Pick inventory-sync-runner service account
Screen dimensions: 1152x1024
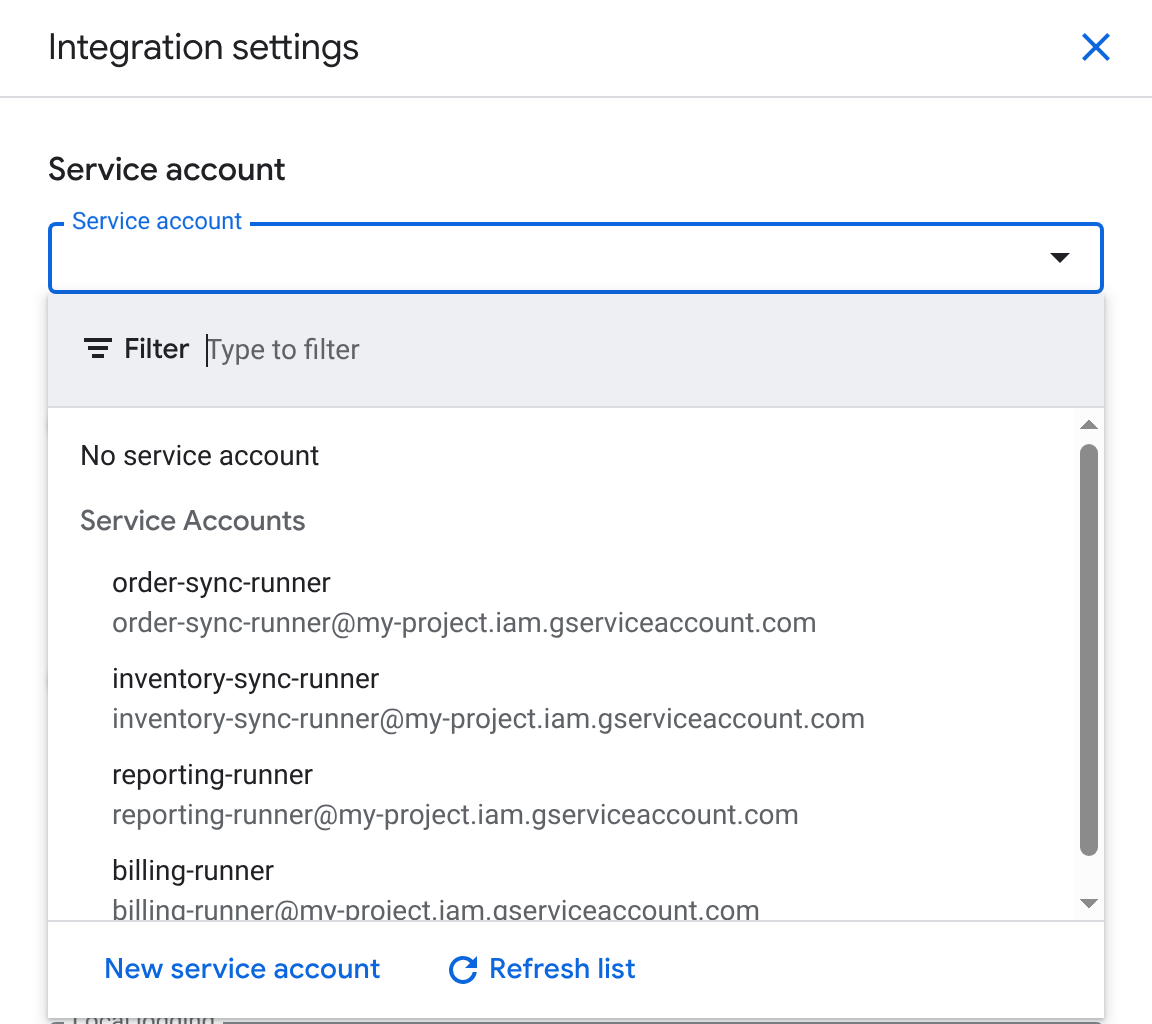[561, 699]
